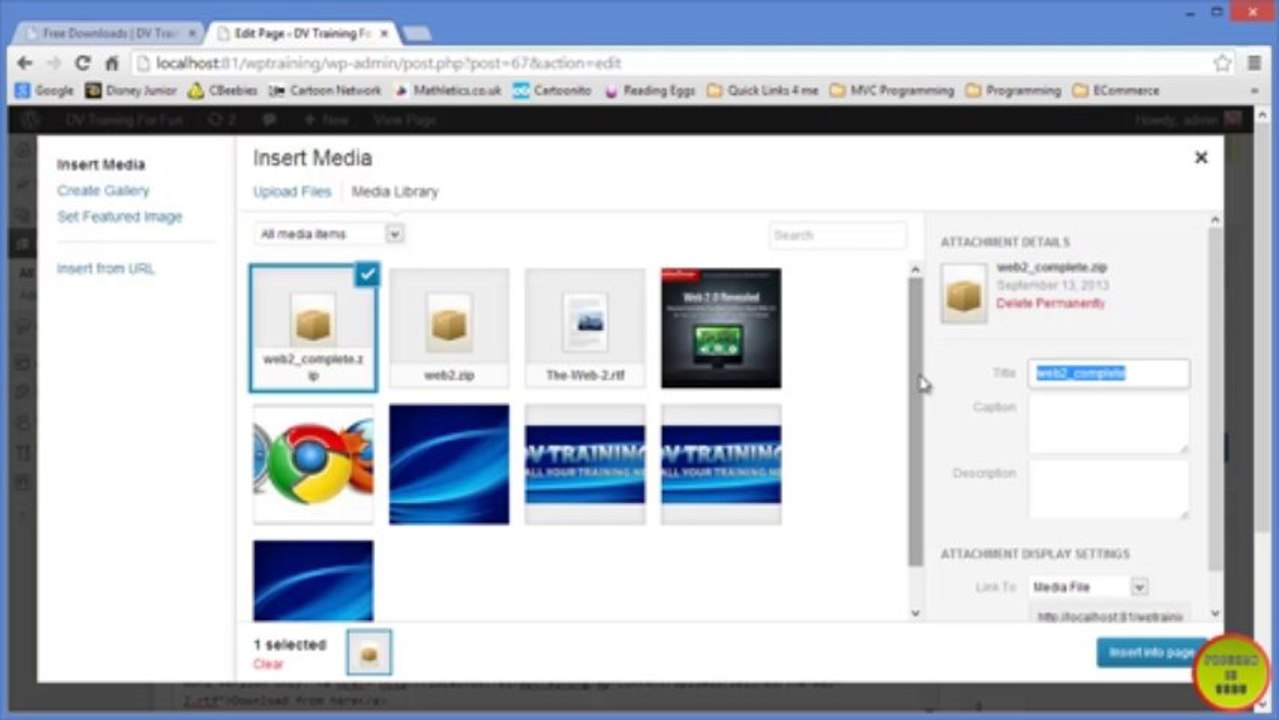This screenshot has height=720, width=1279.
Task: Open the Cartoon Network bookmark
Action: tap(325, 90)
